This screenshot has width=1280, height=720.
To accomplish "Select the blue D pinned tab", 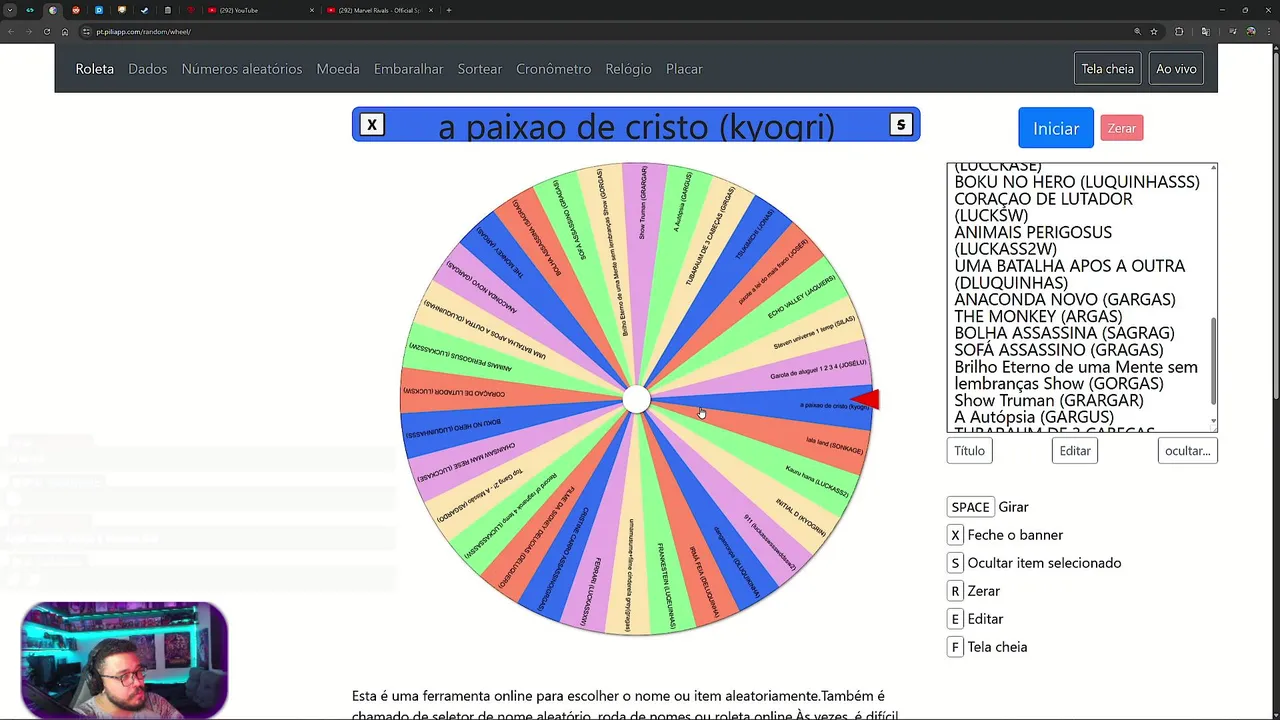I will click(99, 10).
